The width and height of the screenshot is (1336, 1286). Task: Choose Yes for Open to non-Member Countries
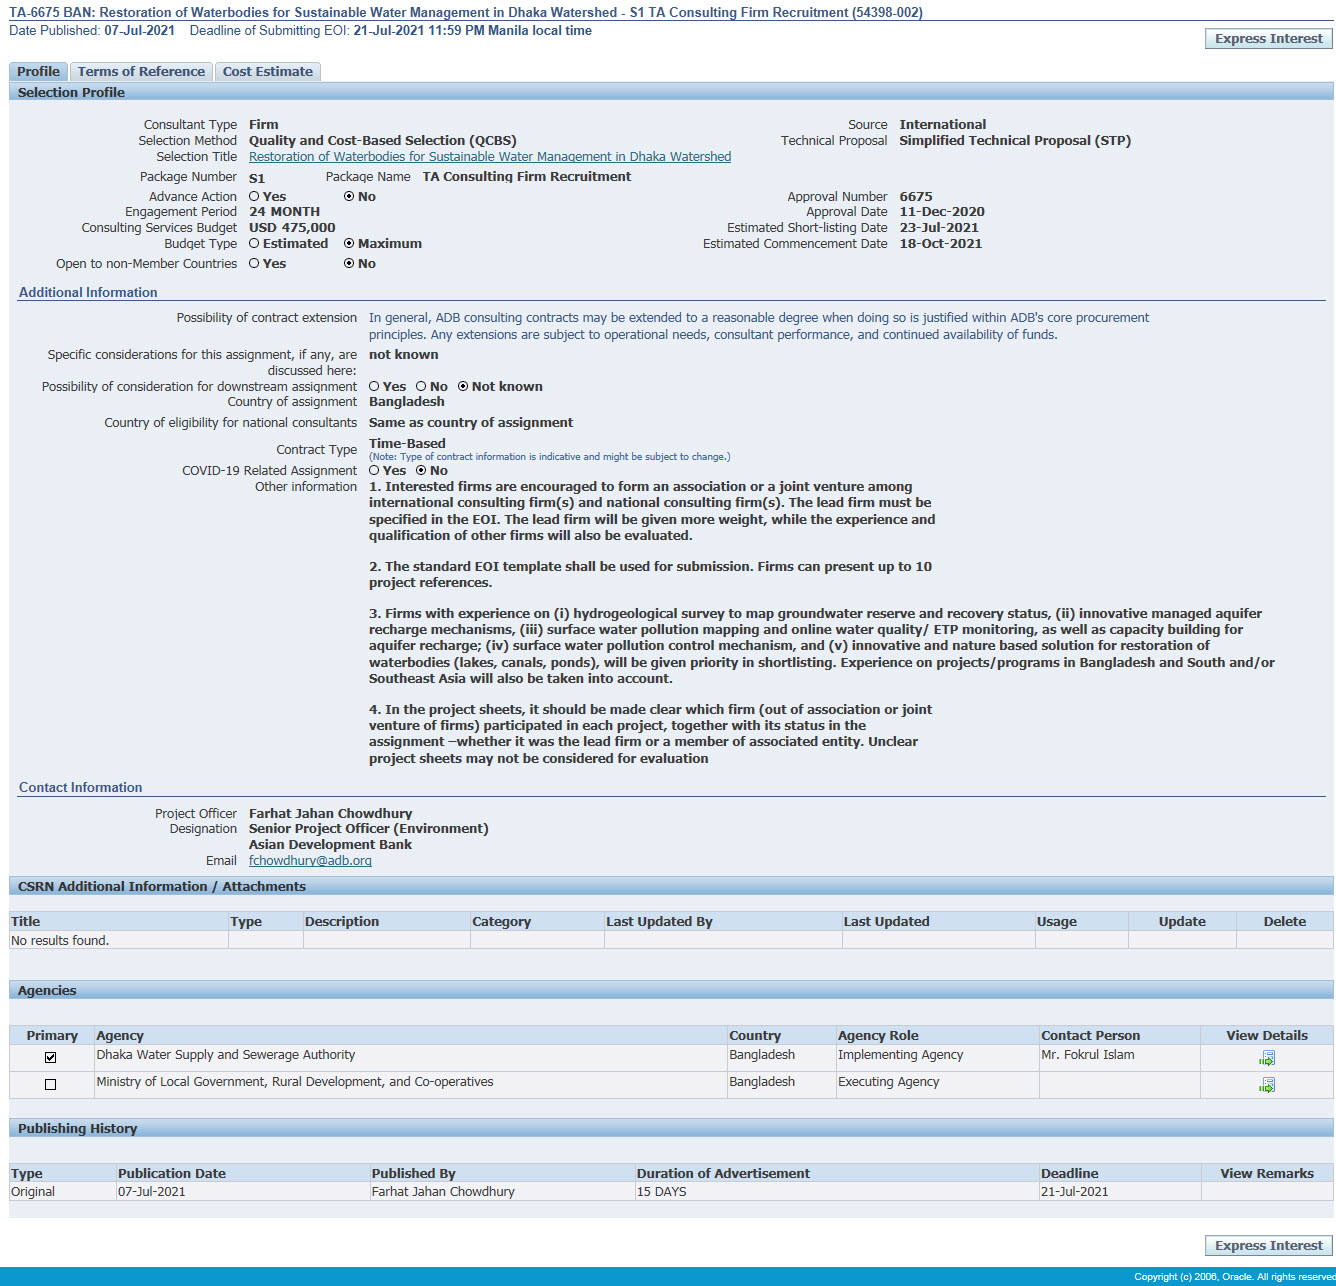[254, 264]
